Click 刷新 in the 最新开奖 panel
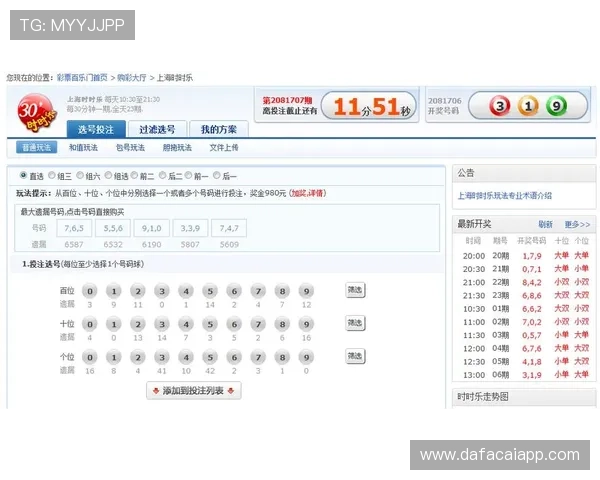The image size is (600, 480). [x=545, y=224]
